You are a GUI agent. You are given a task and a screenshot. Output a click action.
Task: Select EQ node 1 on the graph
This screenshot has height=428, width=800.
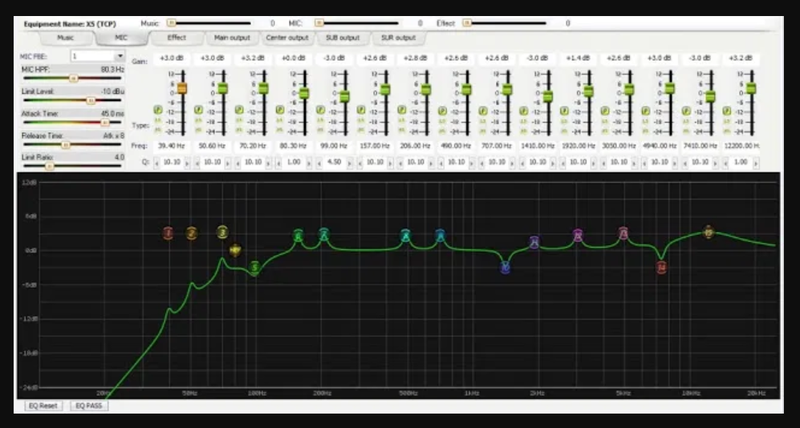tap(168, 233)
